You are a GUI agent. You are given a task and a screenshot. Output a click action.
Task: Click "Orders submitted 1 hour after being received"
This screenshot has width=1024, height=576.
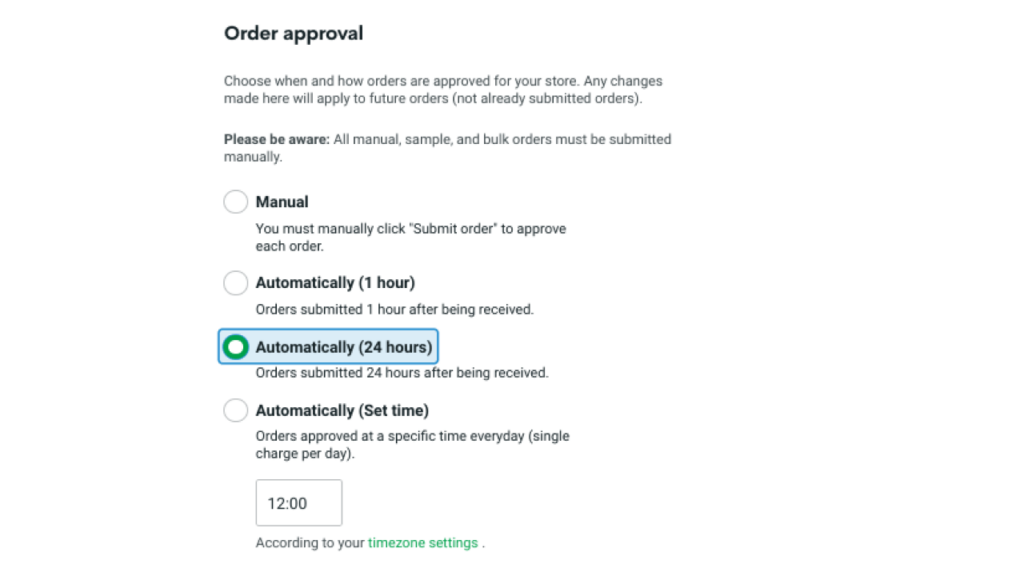(394, 310)
